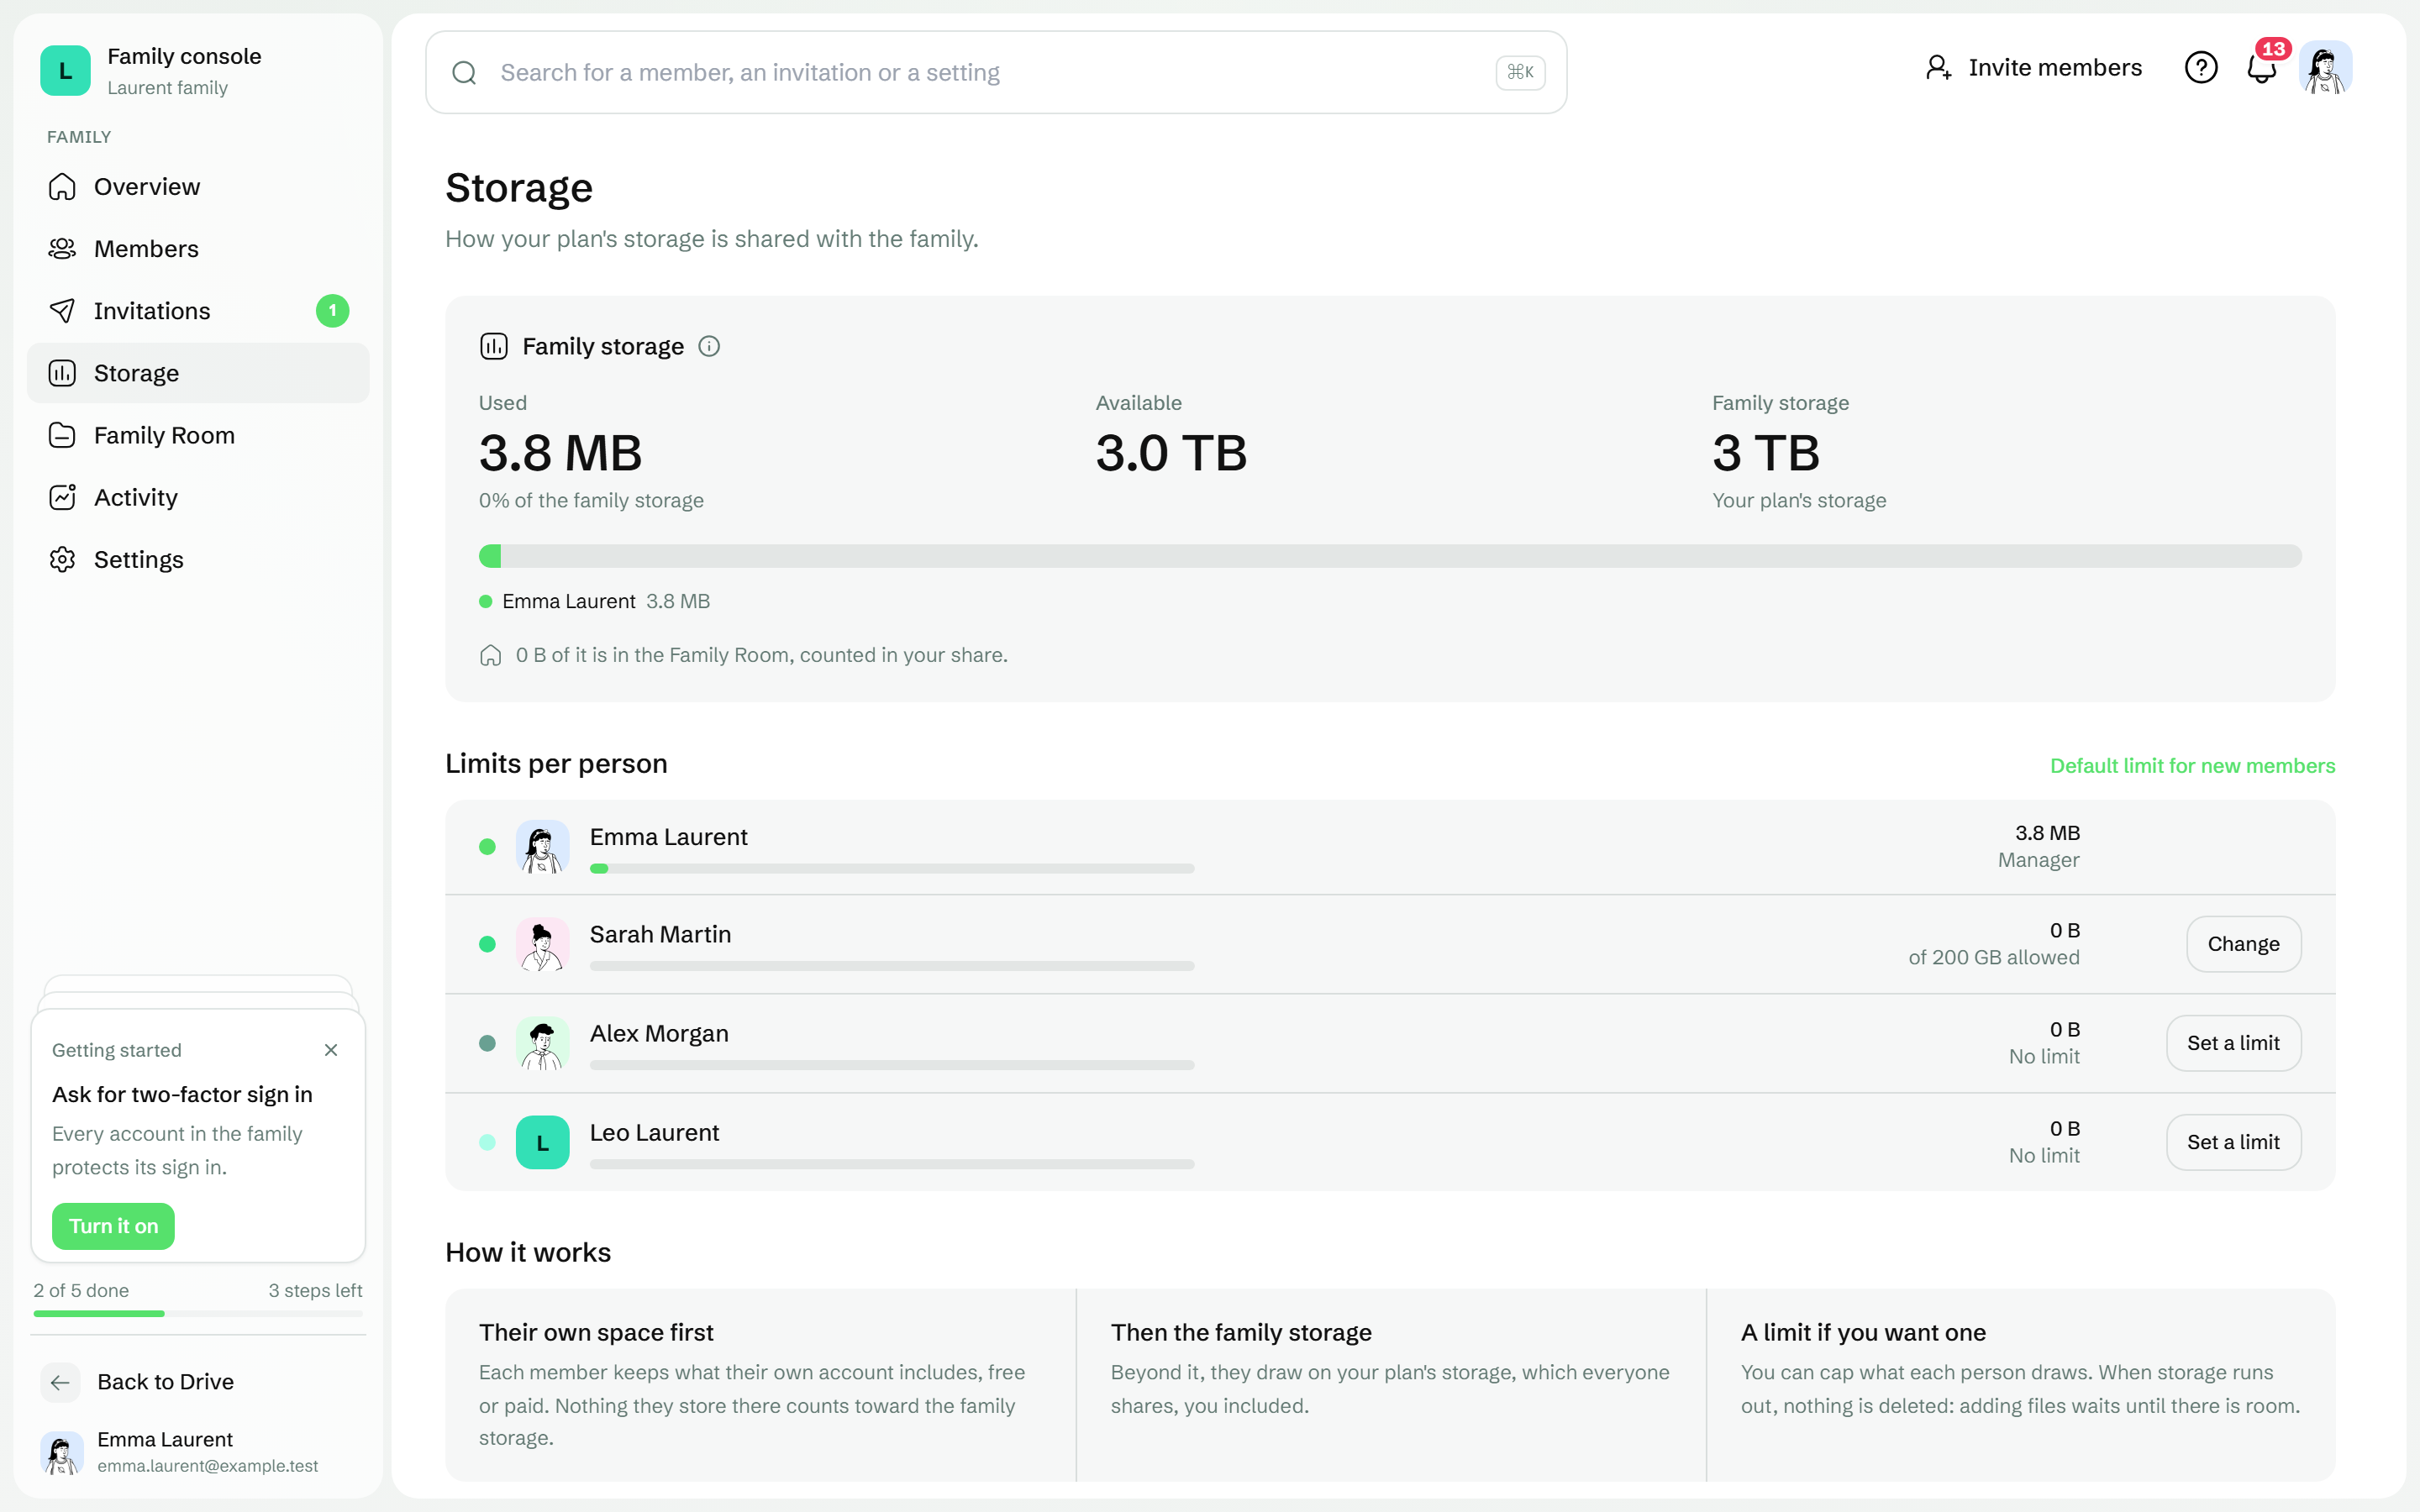Viewport: 2420px width, 1512px height.
Task: Open notifications bell with 13 badge
Action: tap(2262, 68)
